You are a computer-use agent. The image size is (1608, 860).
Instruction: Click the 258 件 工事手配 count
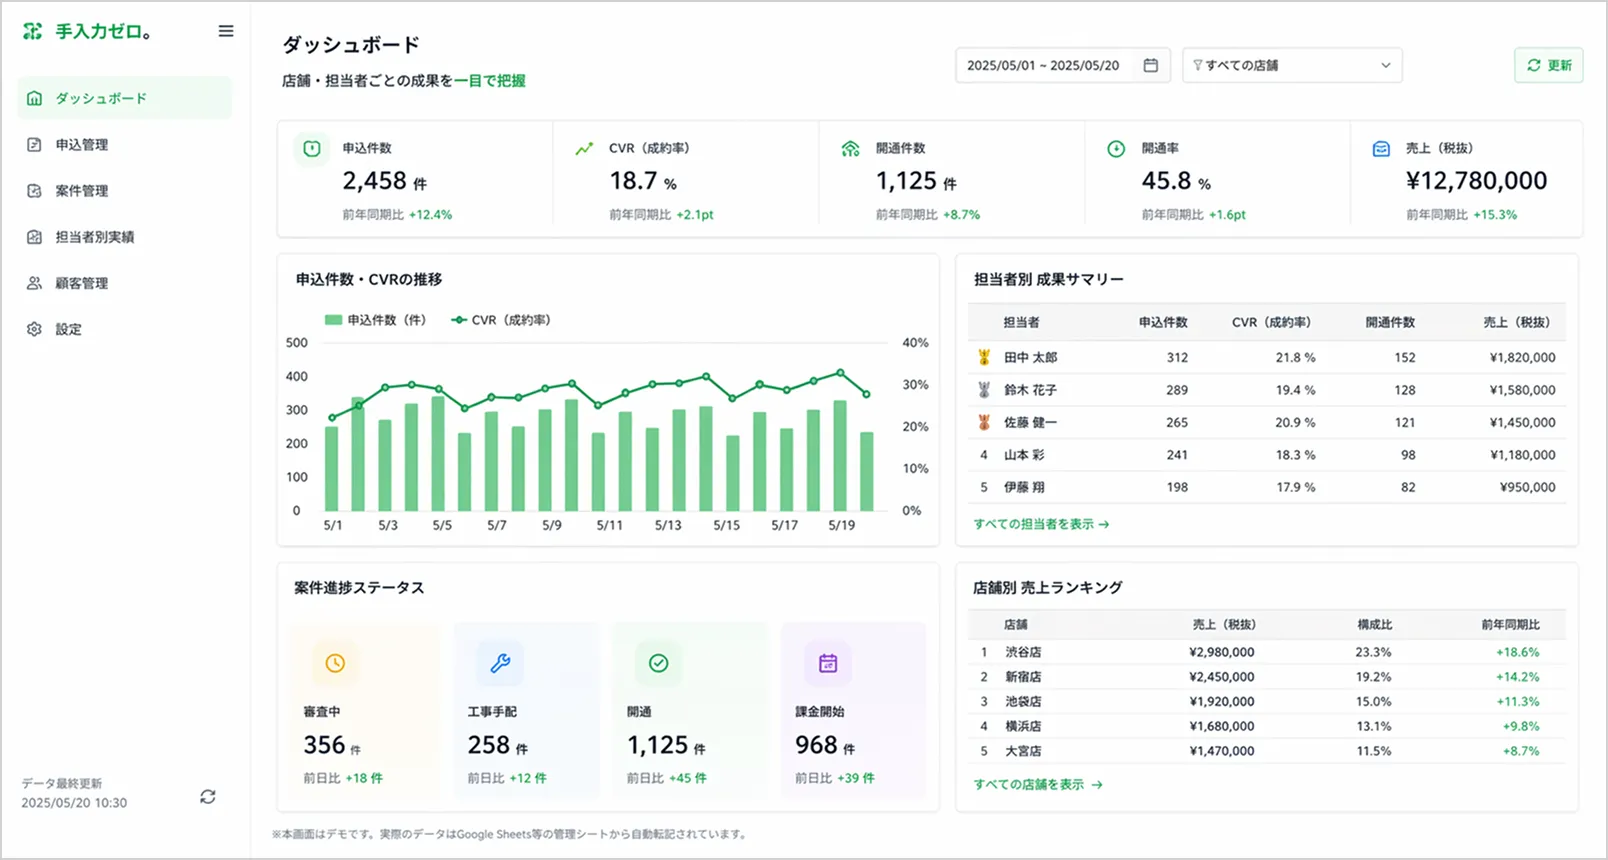coord(498,746)
